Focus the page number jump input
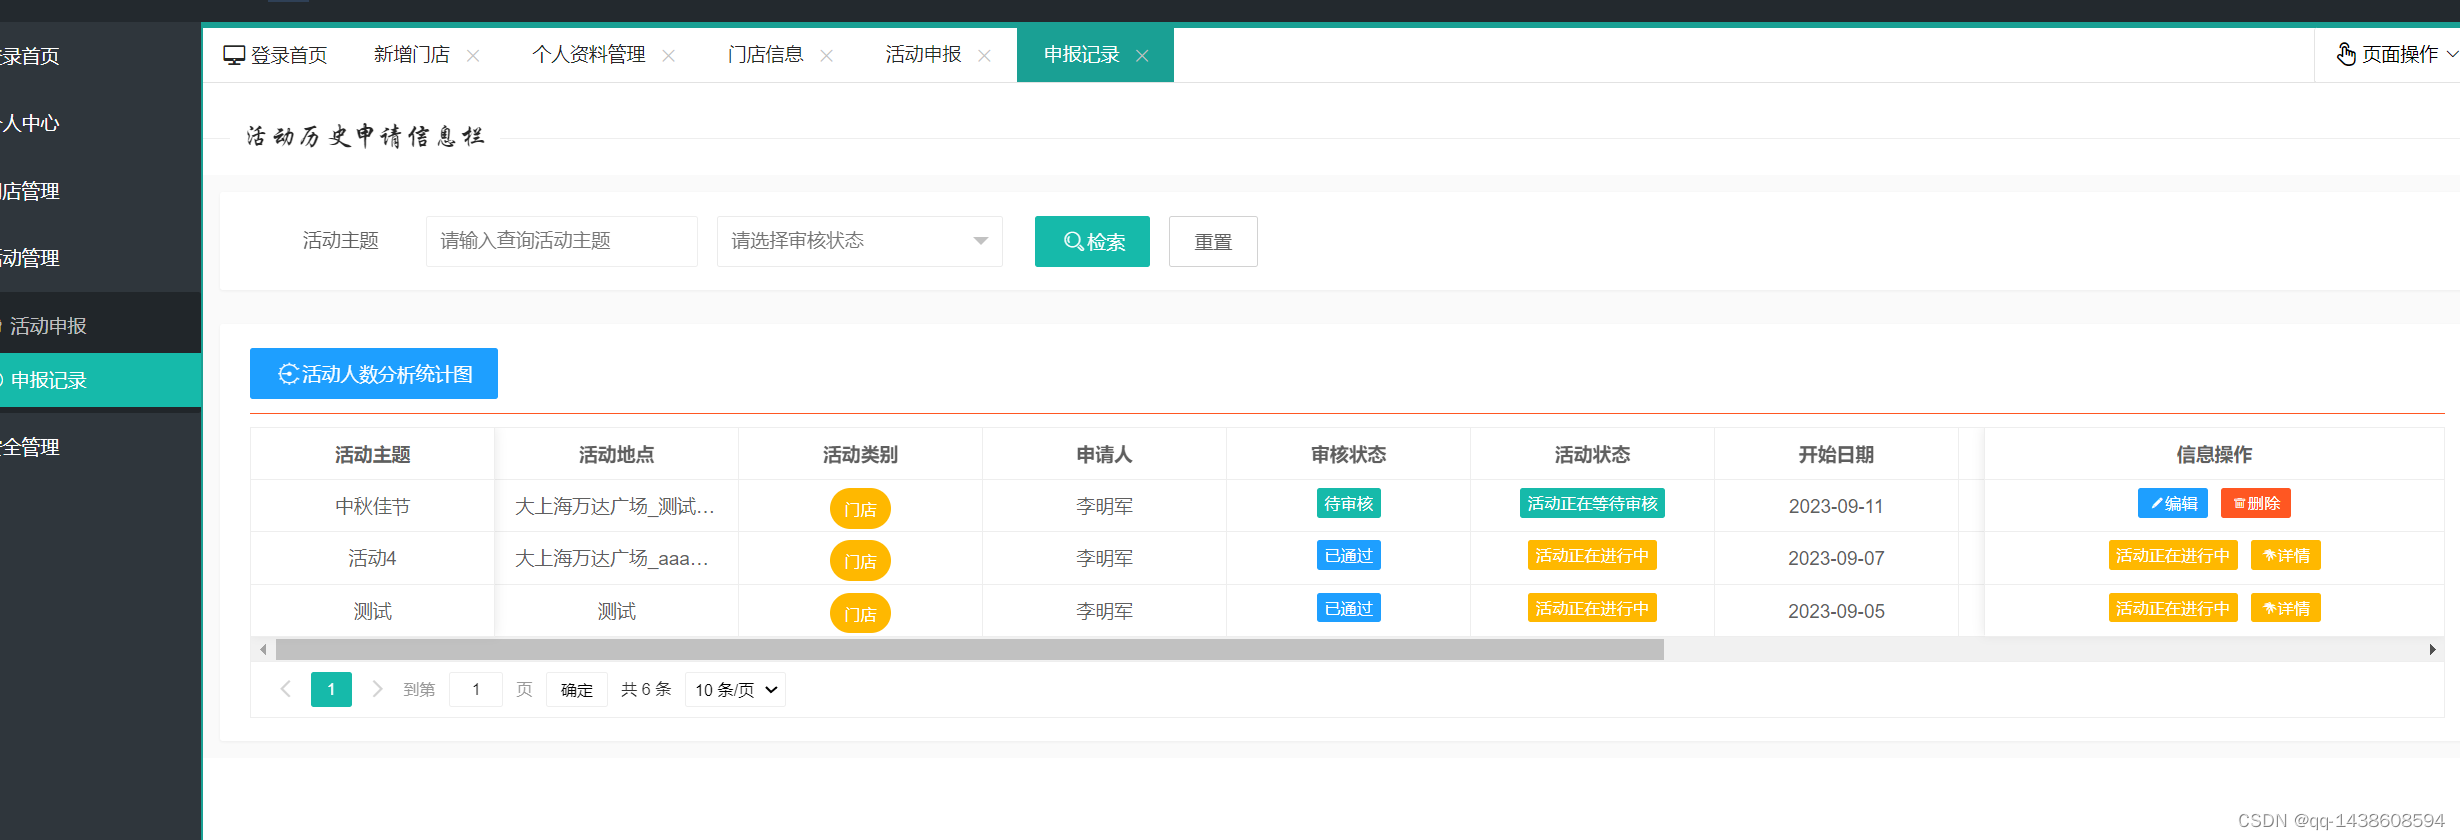The height and width of the screenshot is (840, 2460). pos(476,689)
